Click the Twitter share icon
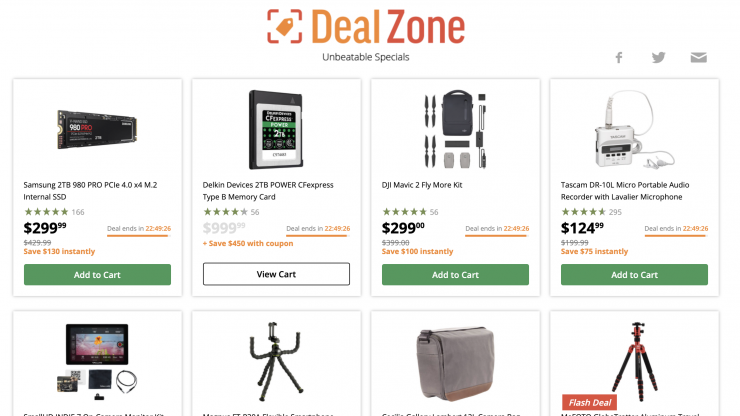Viewport: 740px width, 416px height. (658, 58)
